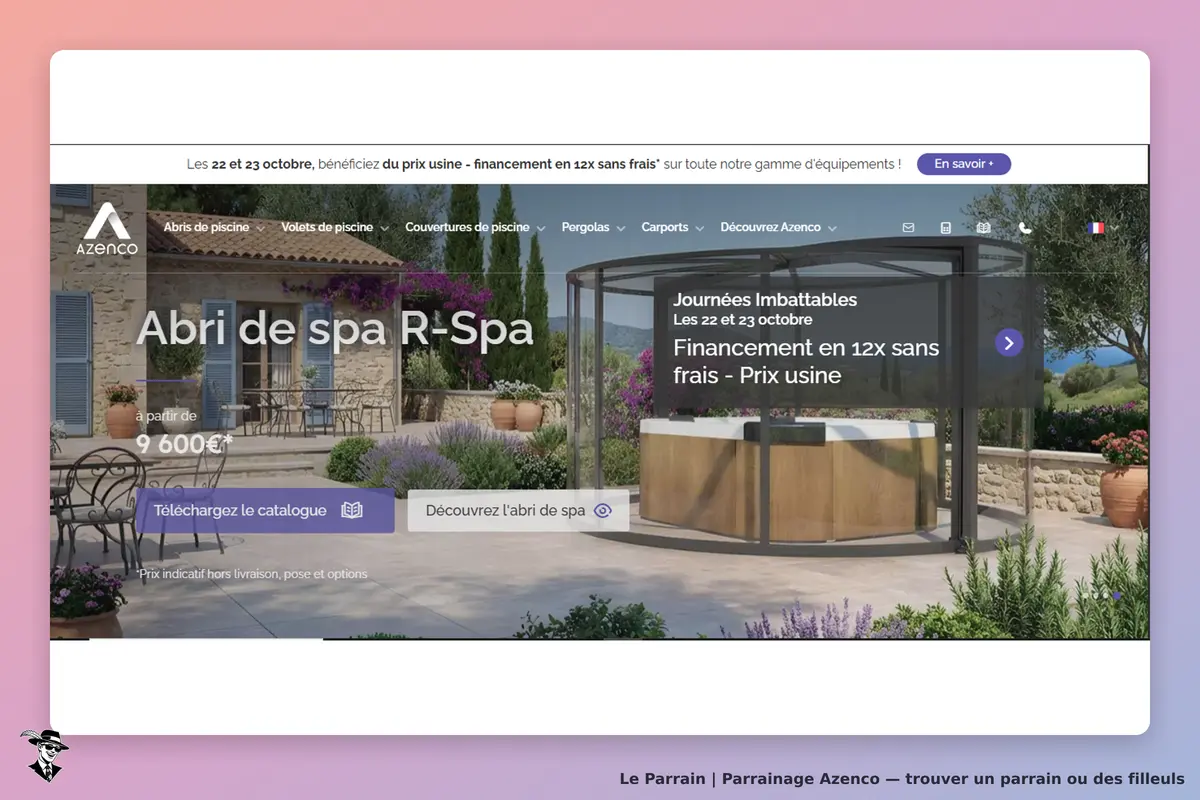Click the purple next-slide arrow

pos(1009,343)
